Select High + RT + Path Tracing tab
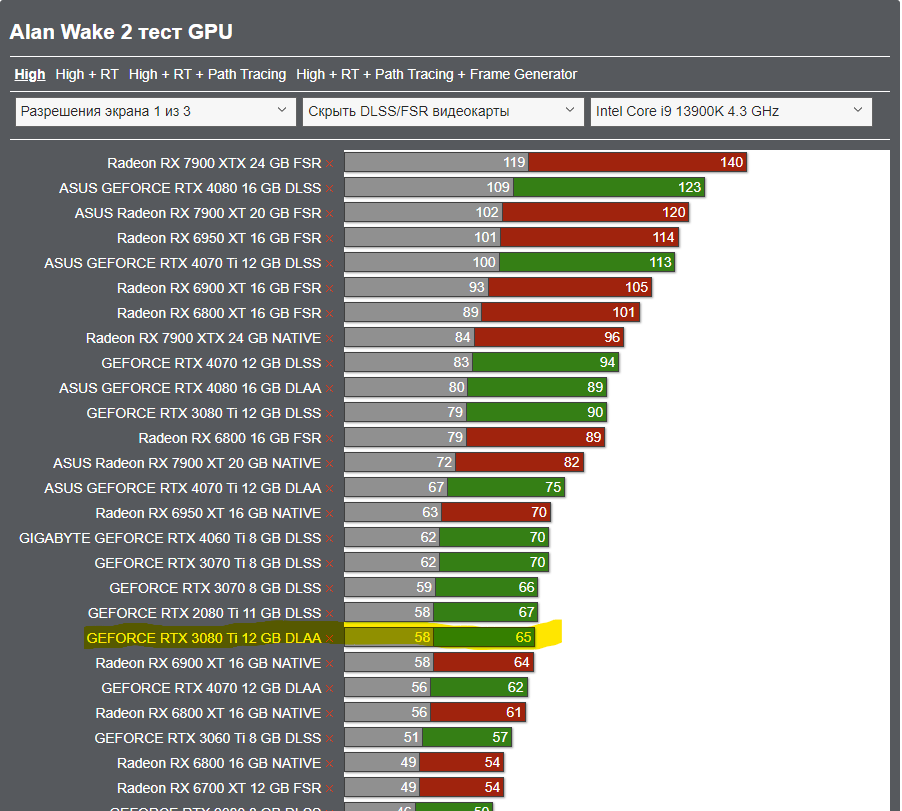Screen dimensions: 902x811 point(207,74)
